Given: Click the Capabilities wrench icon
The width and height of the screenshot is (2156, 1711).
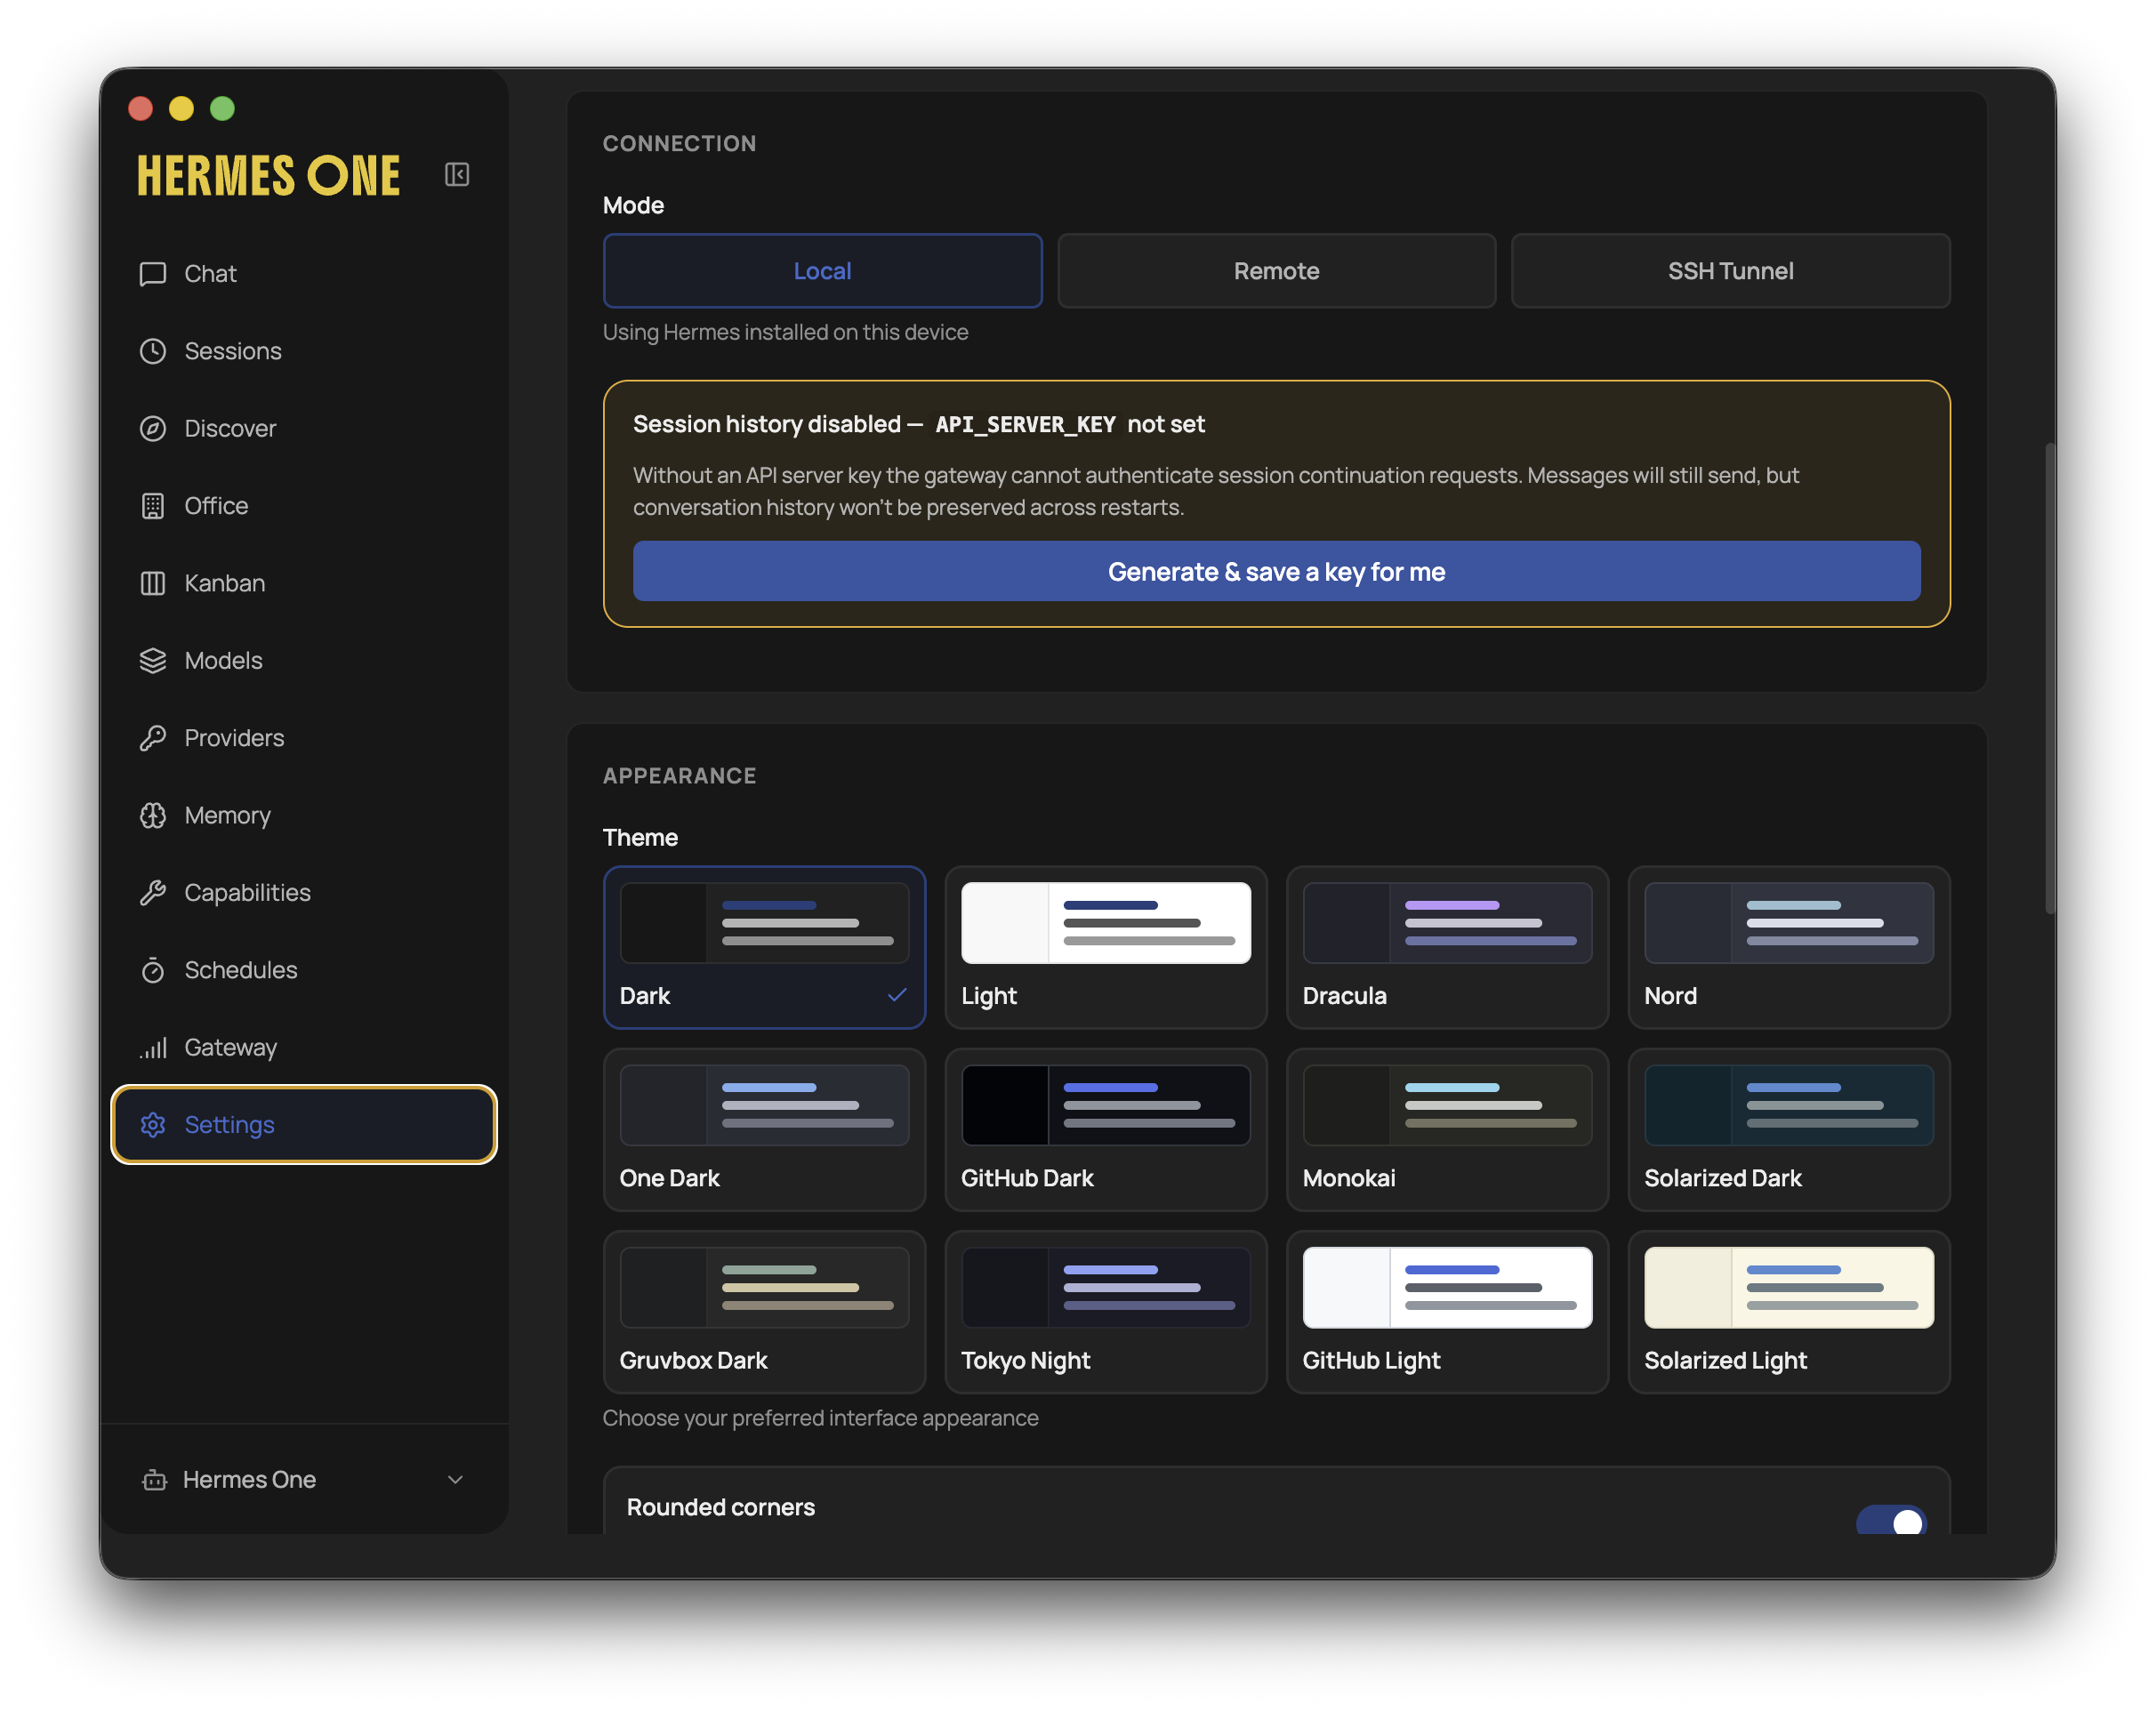Looking at the screenshot, I should click(152, 892).
